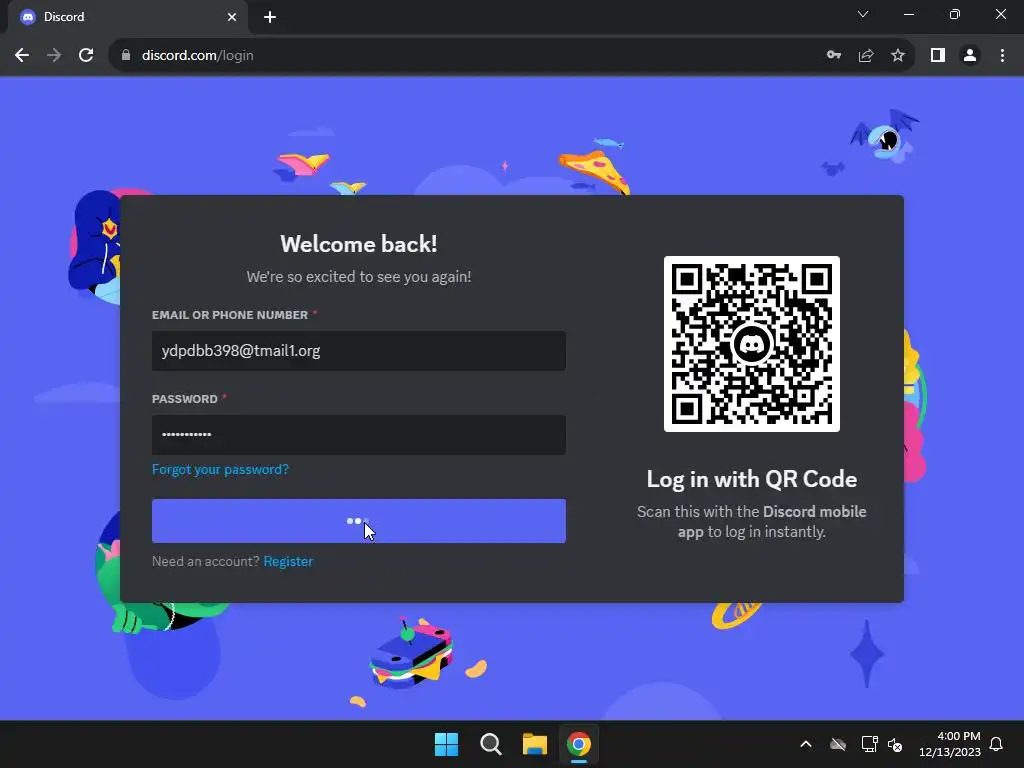This screenshot has height=768, width=1024.
Task: Go back with the browser back arrow
Action: pyautogui.click(x=22, y=56)
